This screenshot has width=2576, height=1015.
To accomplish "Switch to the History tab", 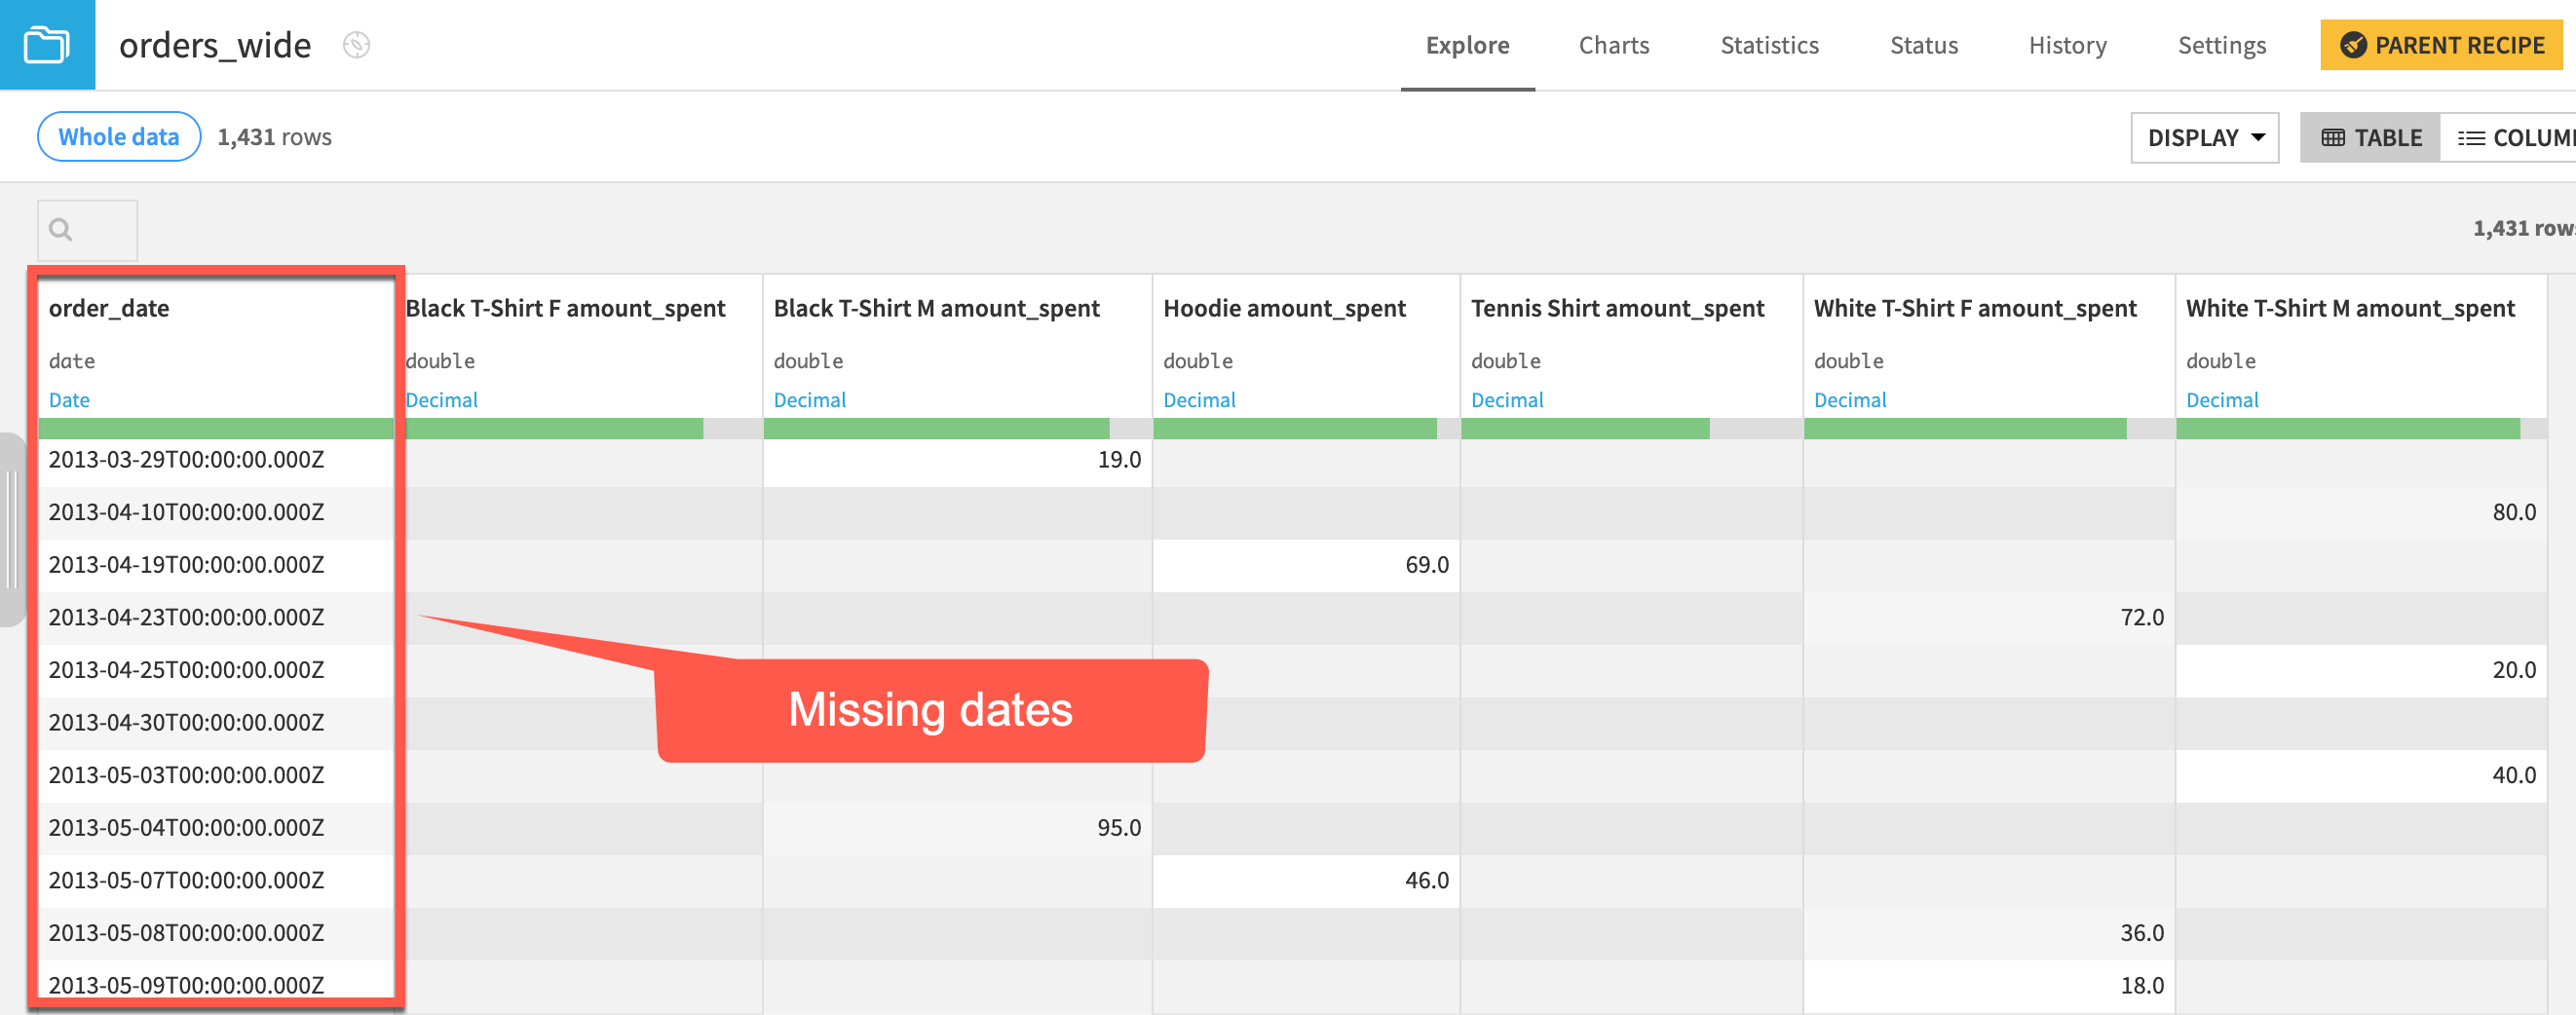I will [x=2067, y=44].
